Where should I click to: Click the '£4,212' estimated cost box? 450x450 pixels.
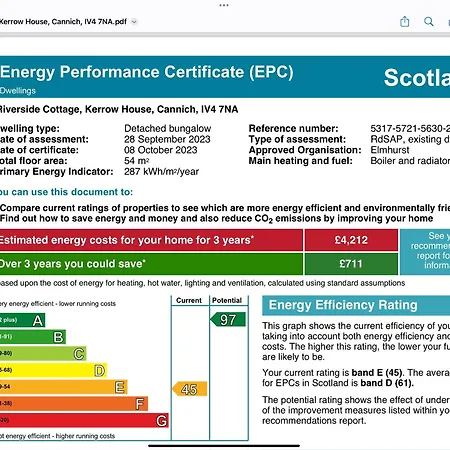(x=351, y=240)
